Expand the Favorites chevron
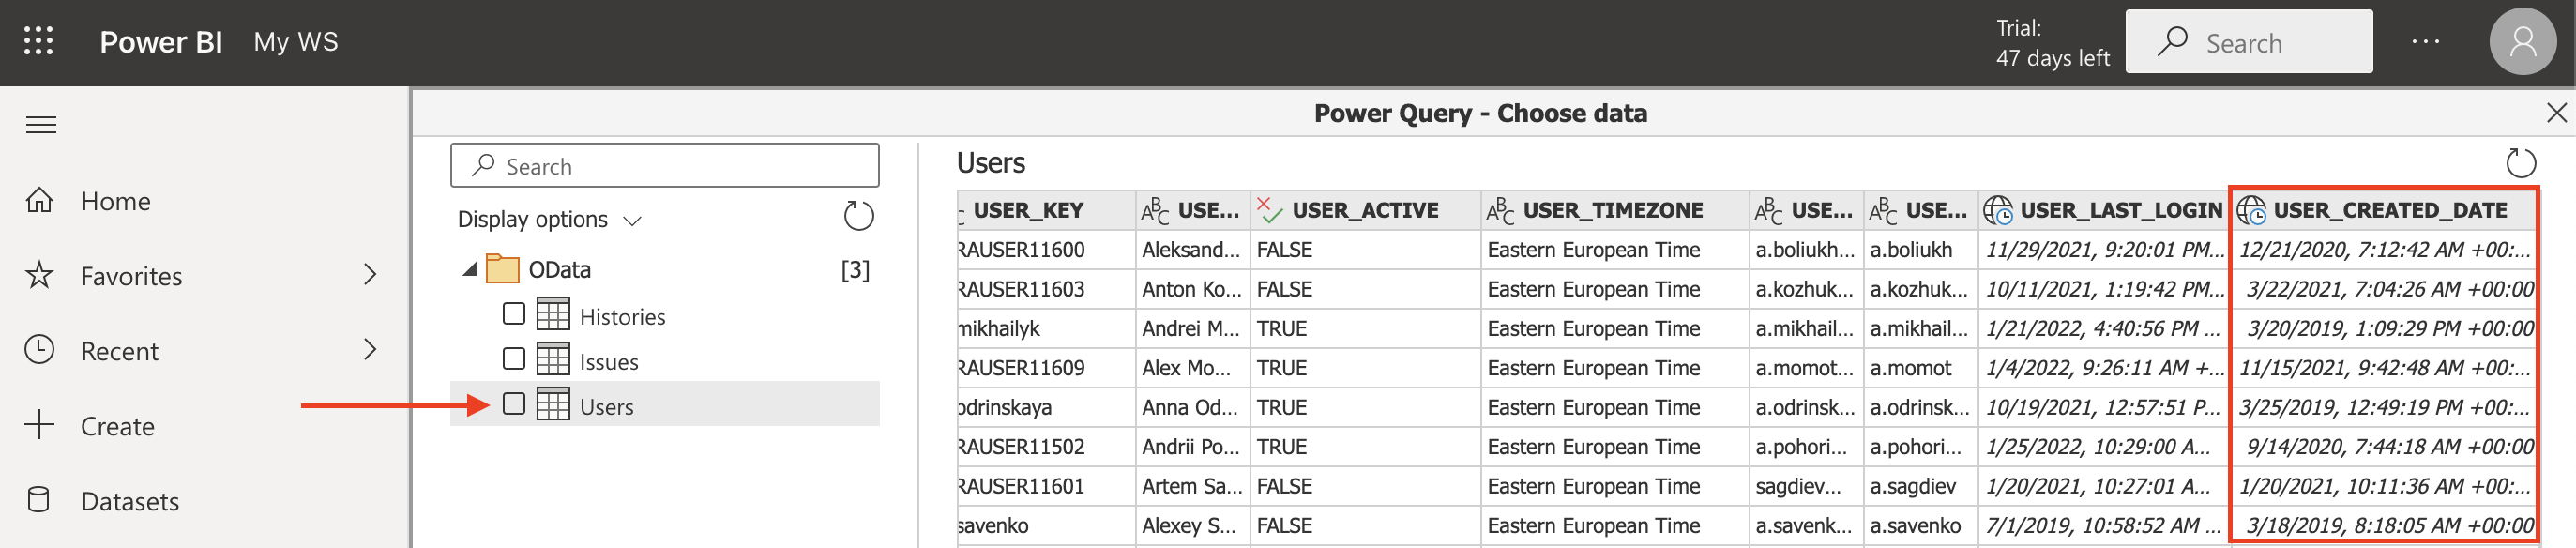Image resolution: width=2576 pixels, height=548 pixels. tap(370, 275)
